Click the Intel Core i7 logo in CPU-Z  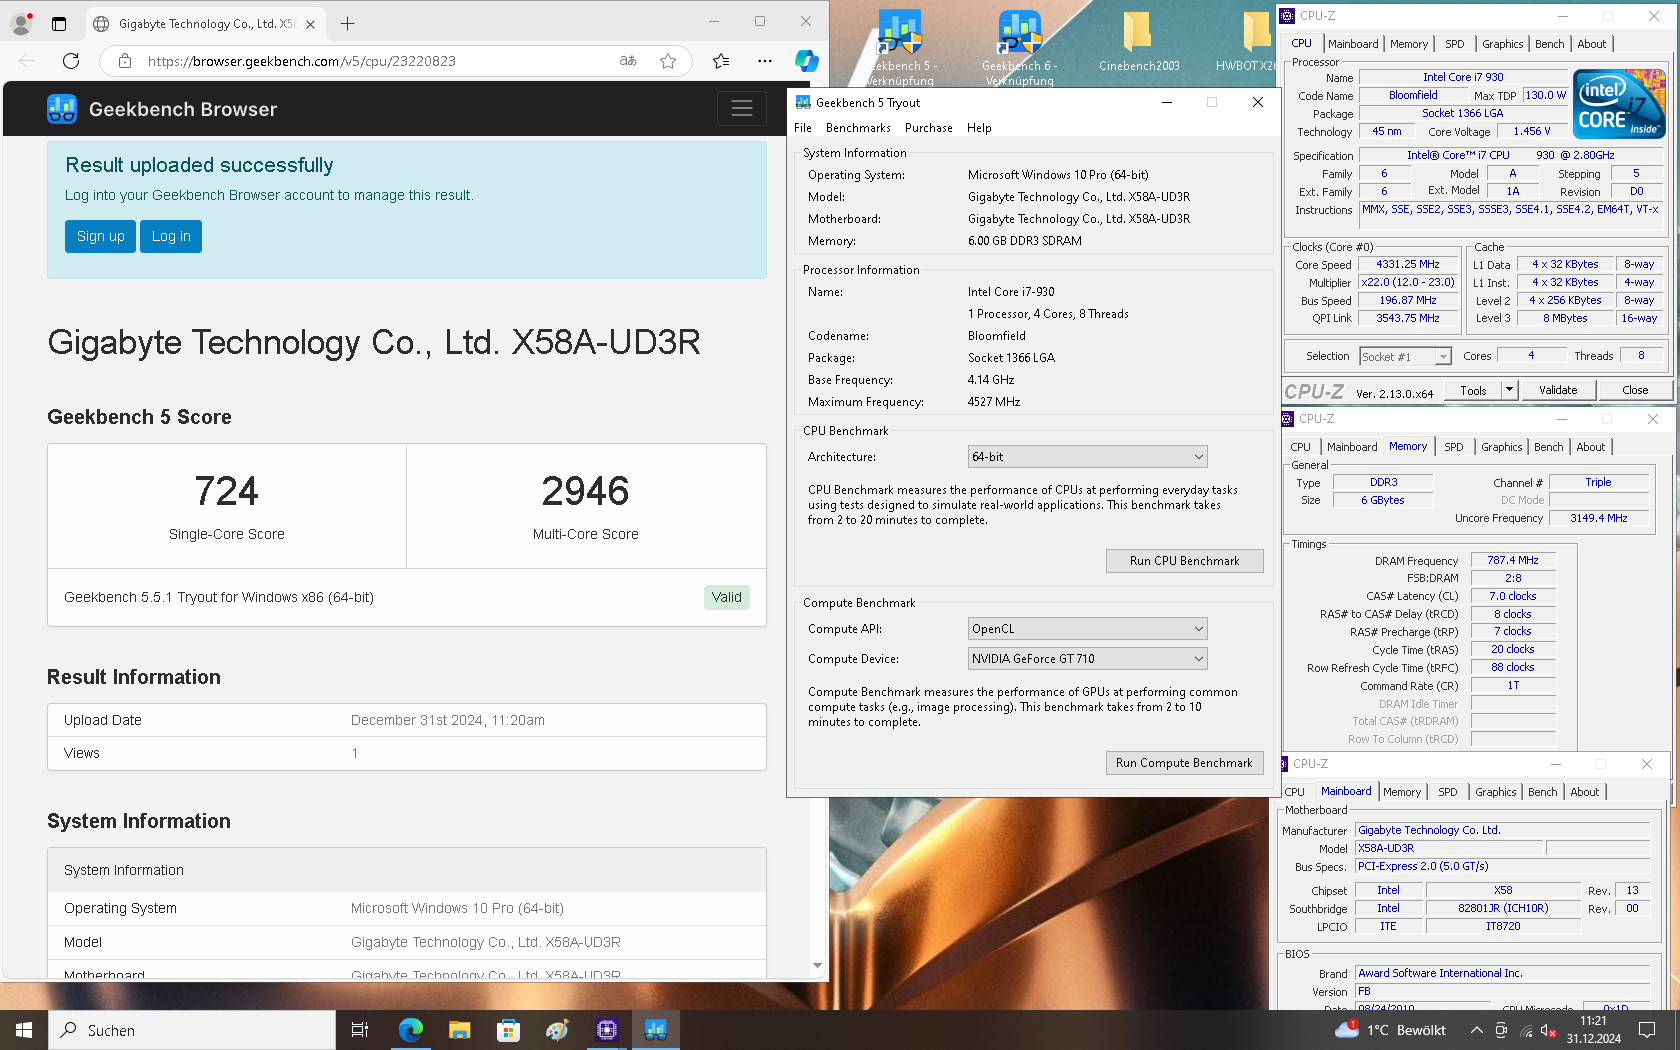(1619, 104)
